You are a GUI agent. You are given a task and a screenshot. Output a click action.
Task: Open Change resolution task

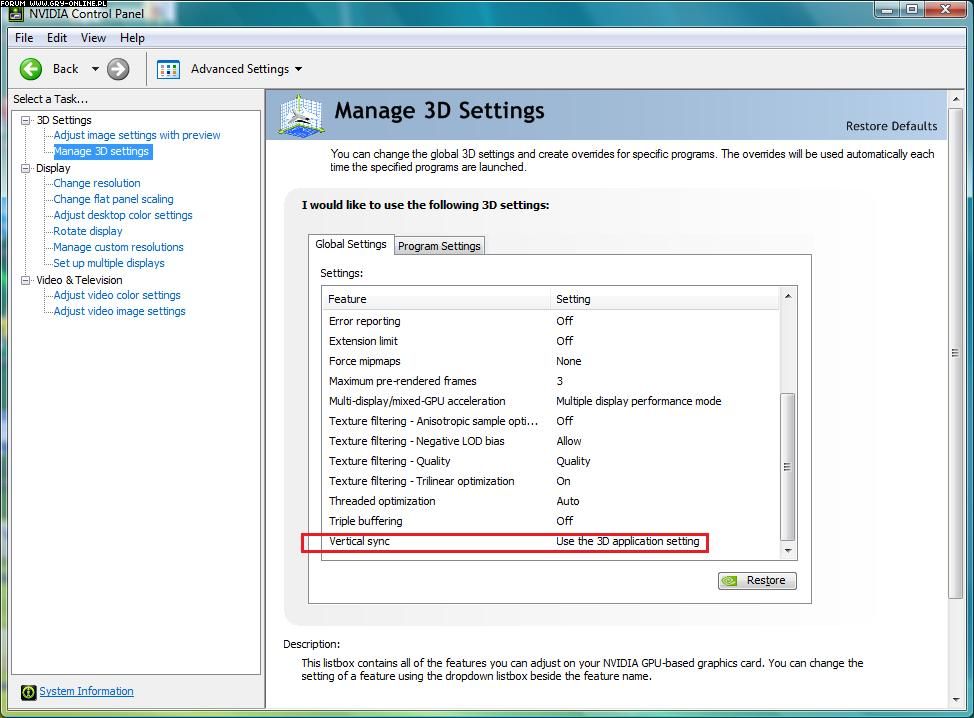(x=97, y=183)
